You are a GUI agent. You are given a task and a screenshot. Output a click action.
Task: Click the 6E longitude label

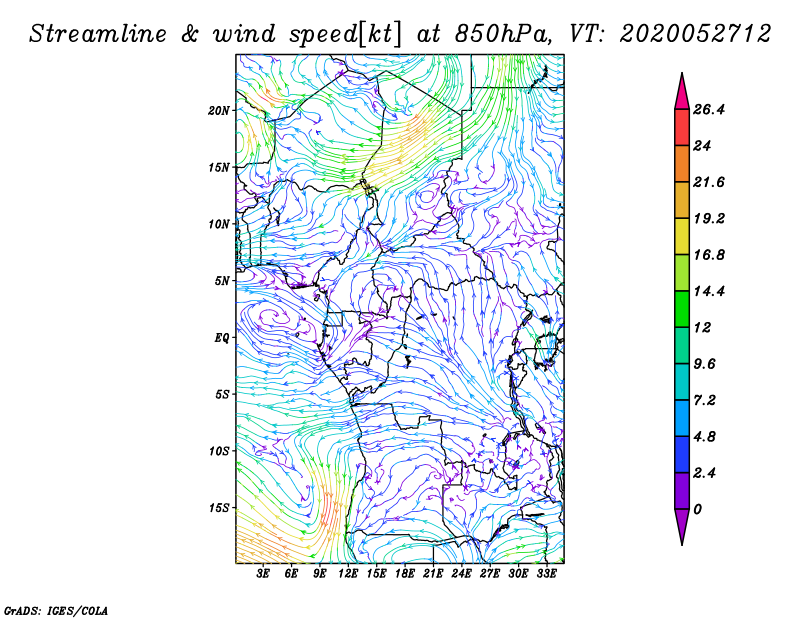coord(291,574)
